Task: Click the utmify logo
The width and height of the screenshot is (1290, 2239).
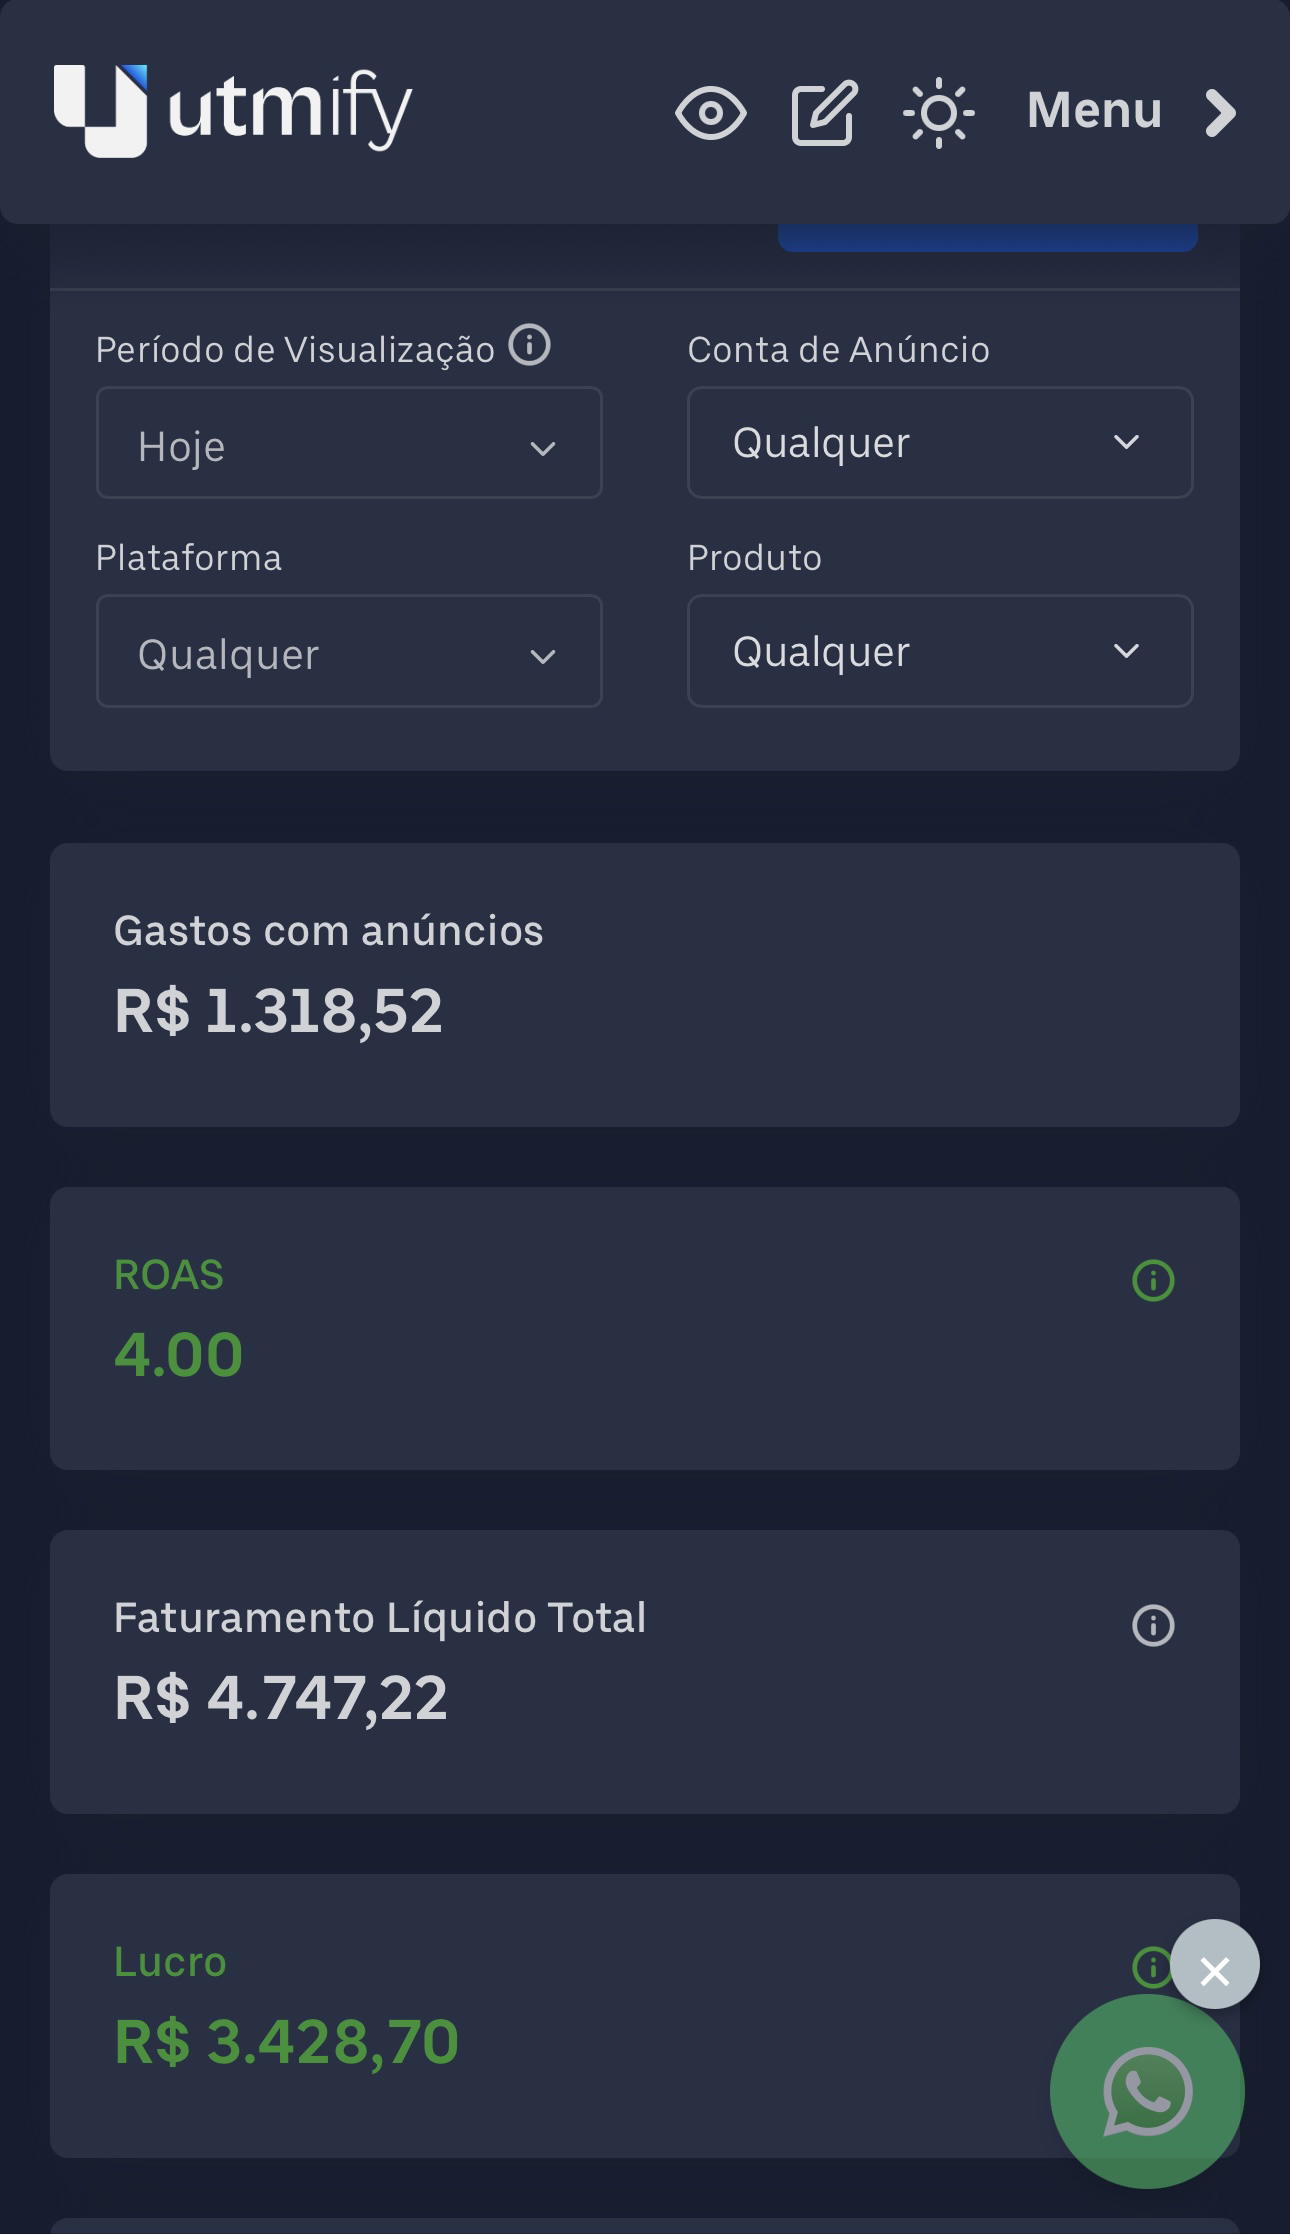Action: [x=232, y=110]
